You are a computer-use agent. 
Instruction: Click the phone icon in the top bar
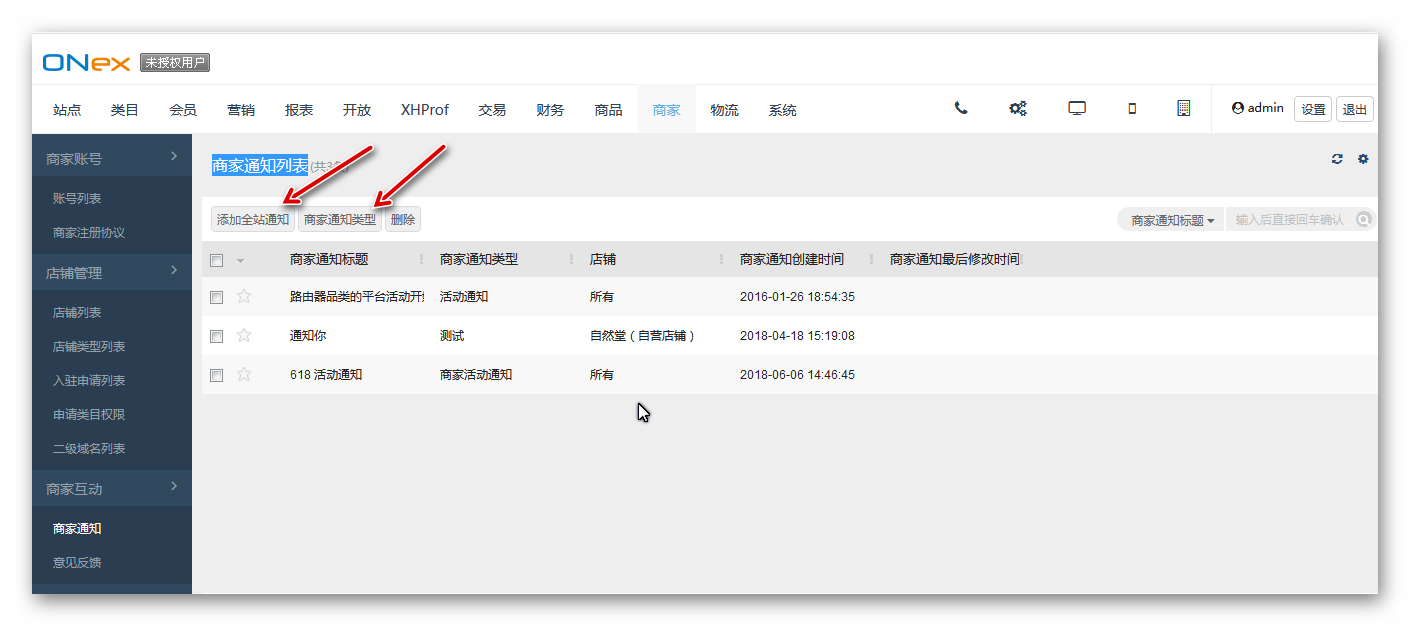961,109
